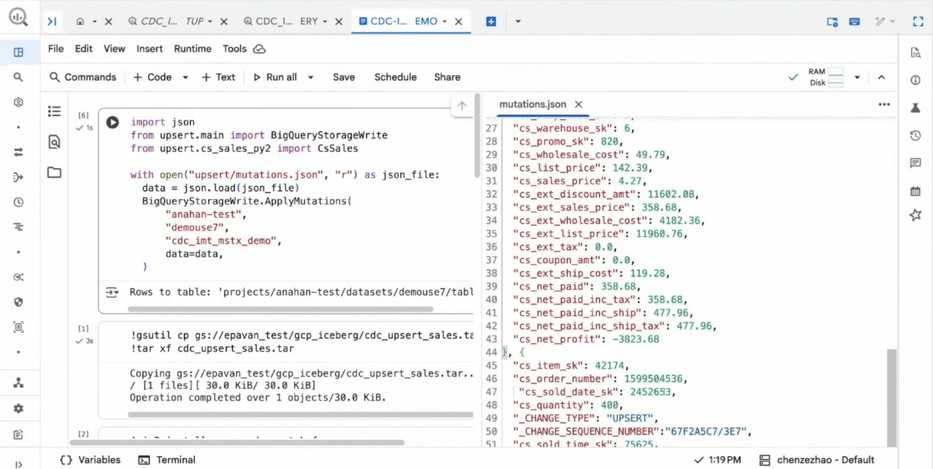This screenshot has height=469, width=933.
Task: Expand the Run all dropdown arrow
Action: 311,77
